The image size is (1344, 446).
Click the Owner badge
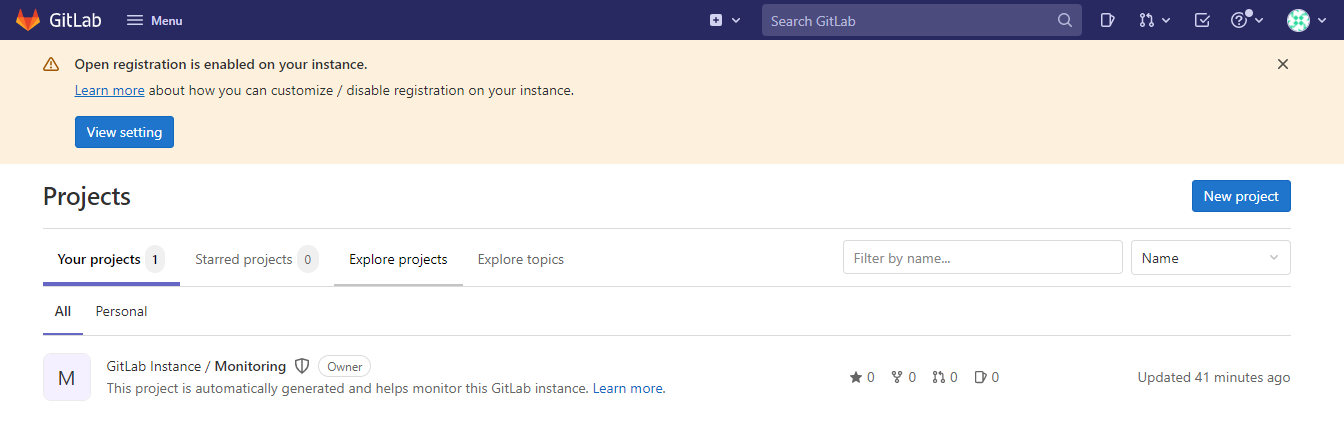[344, 366]
